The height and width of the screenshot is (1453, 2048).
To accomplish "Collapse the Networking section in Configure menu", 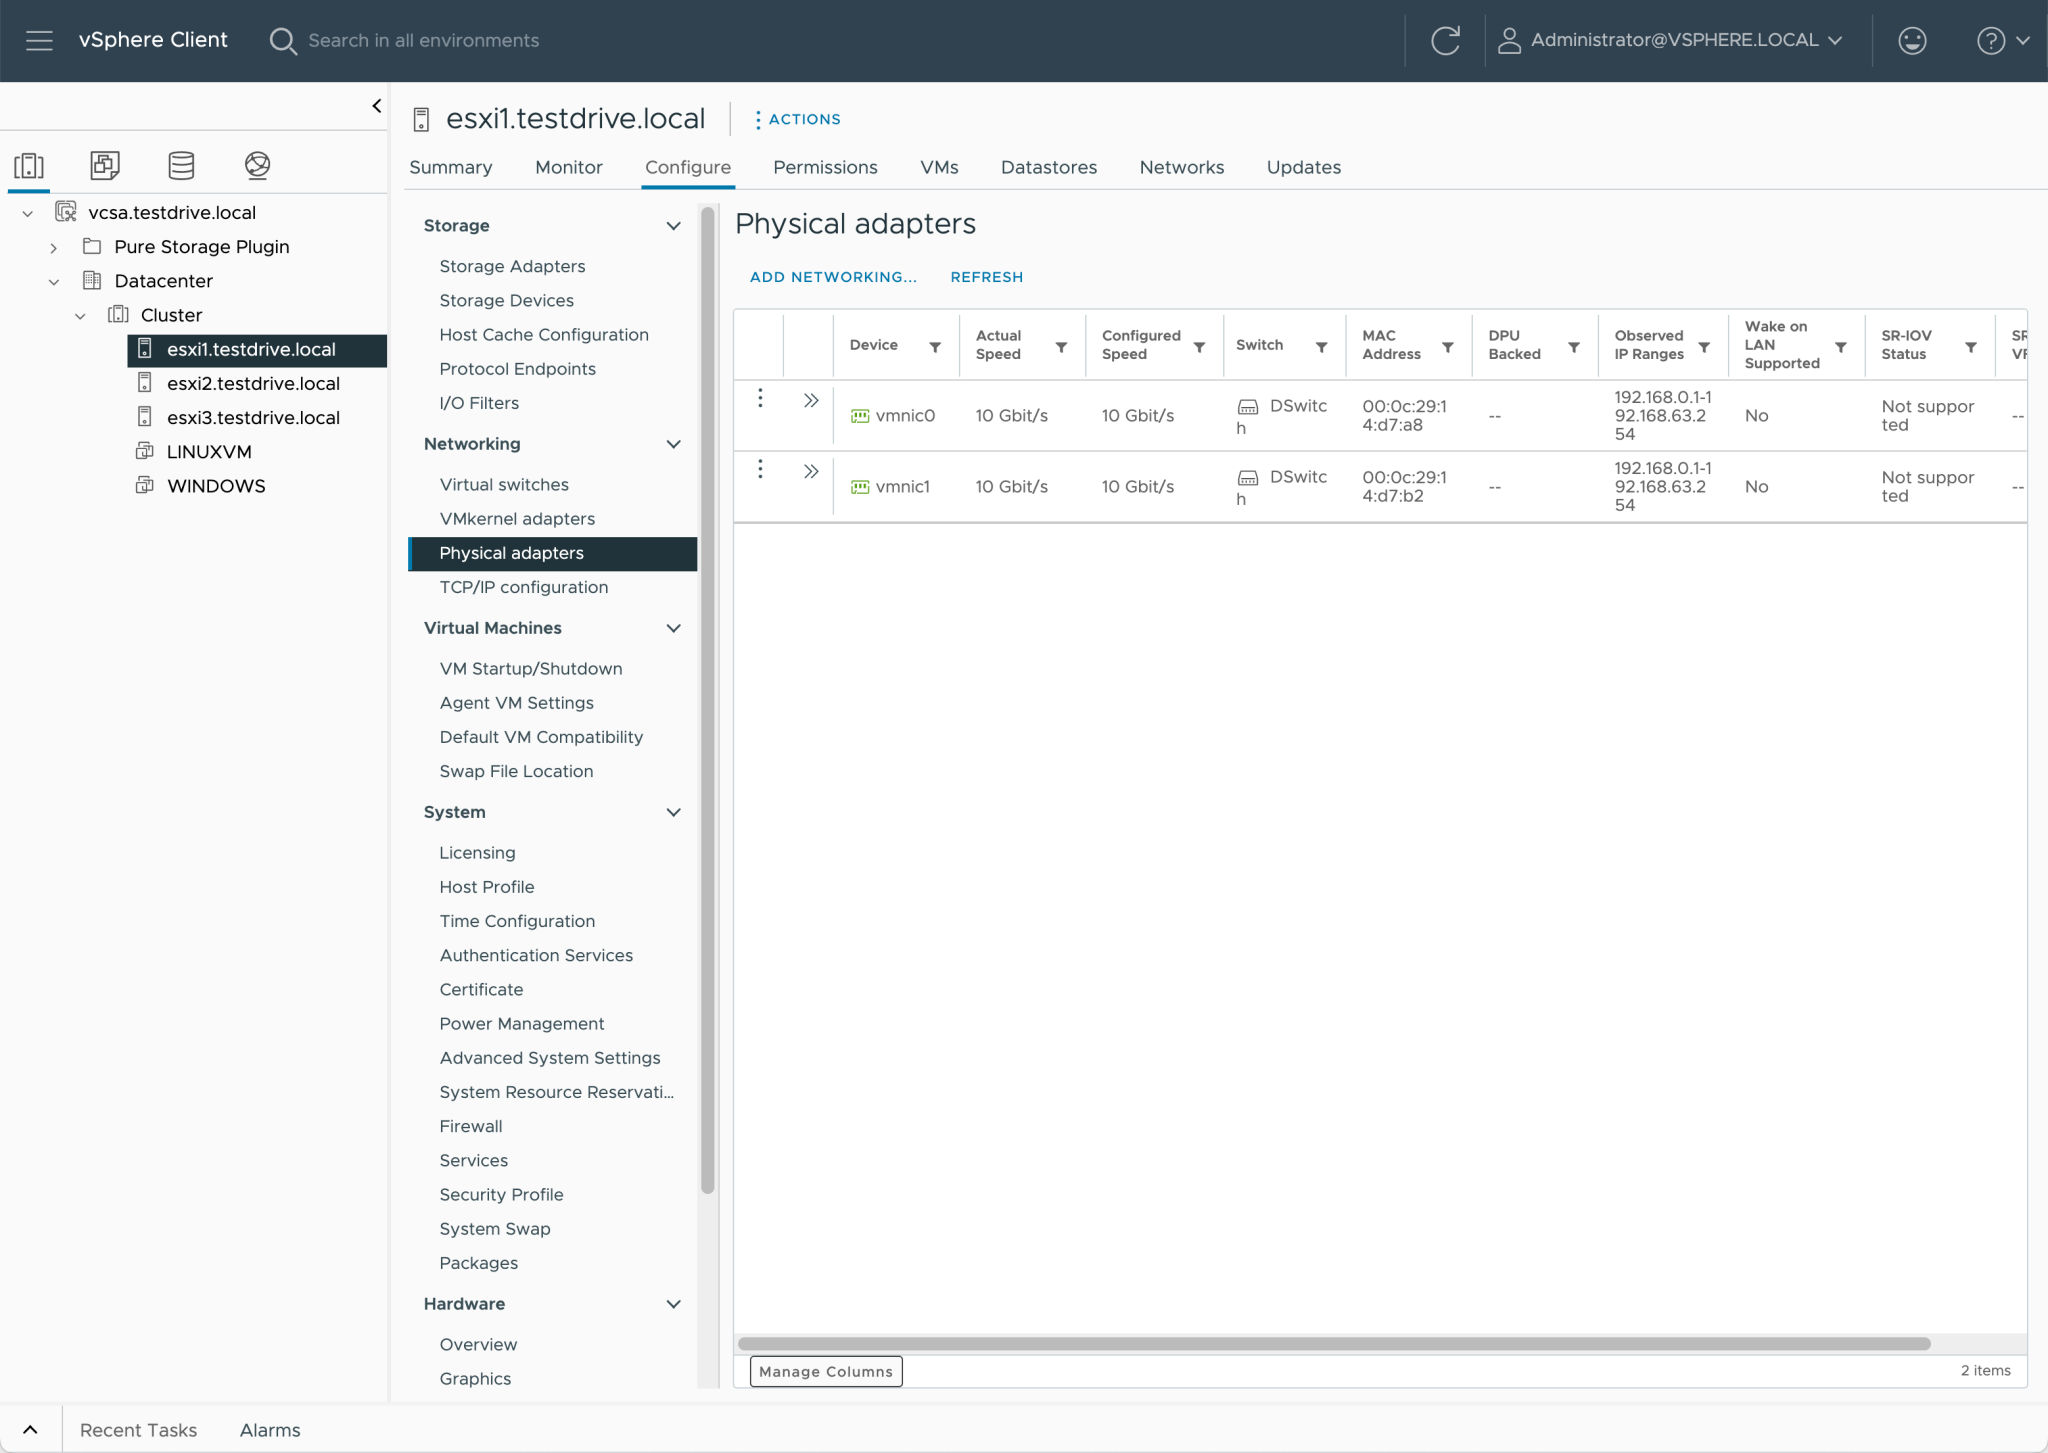I will point(673,444).
